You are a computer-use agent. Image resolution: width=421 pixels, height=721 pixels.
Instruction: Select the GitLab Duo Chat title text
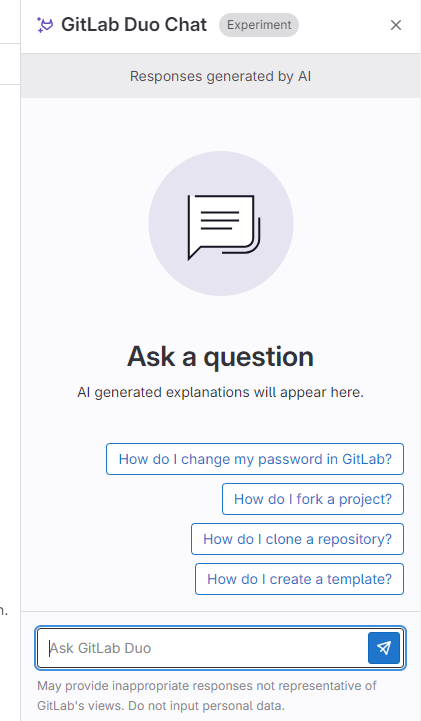click(134, 25)
